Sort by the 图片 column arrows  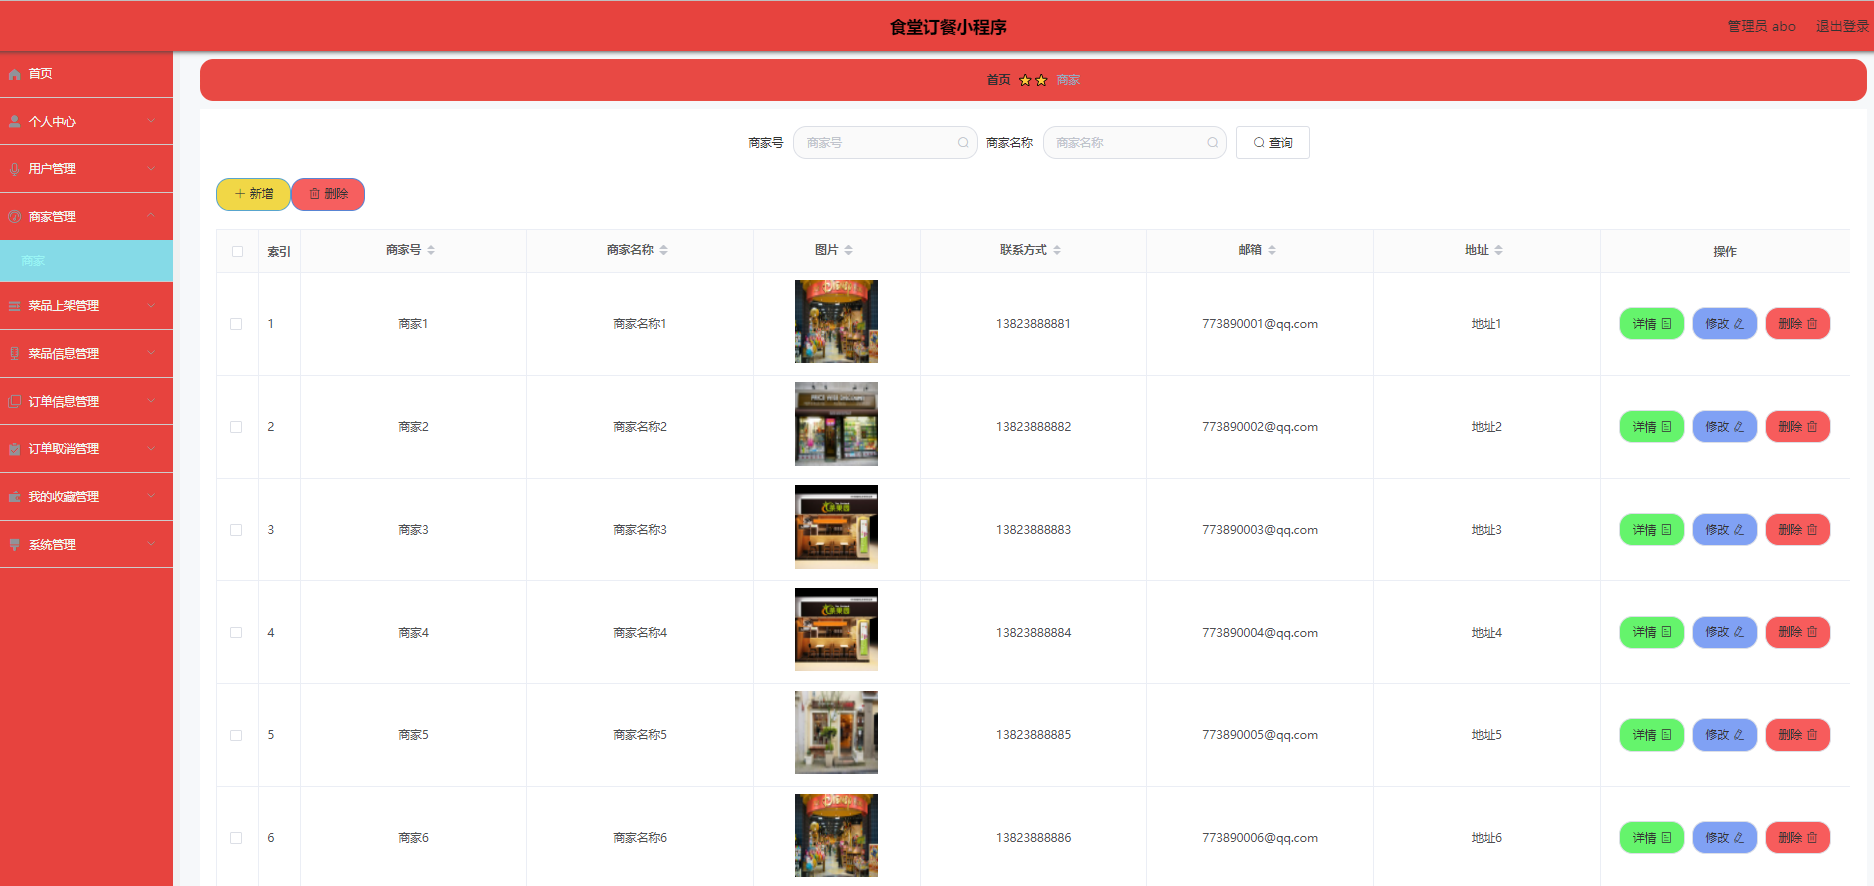pos(848,250)
